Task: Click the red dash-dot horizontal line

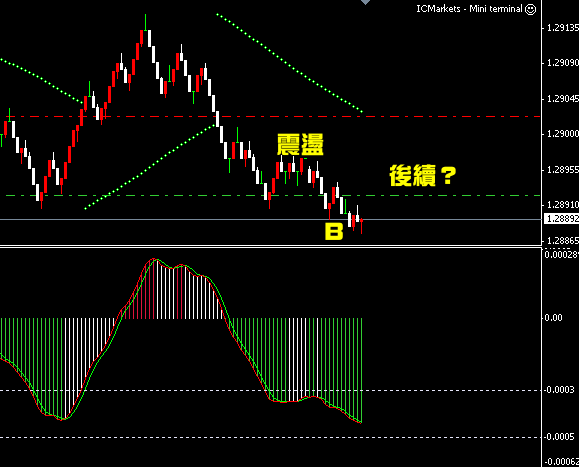Action: point(273,117)
